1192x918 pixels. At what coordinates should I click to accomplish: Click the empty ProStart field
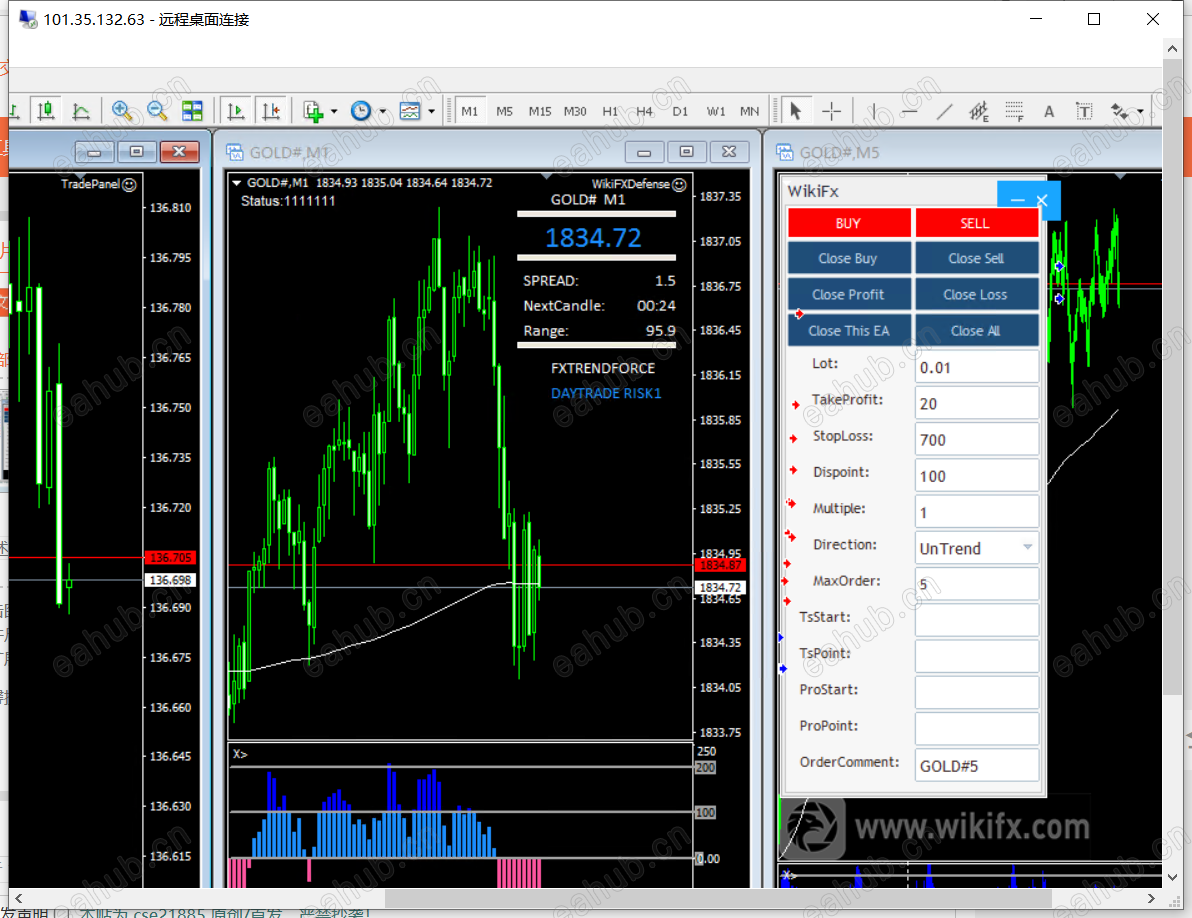tap(977, 692)
